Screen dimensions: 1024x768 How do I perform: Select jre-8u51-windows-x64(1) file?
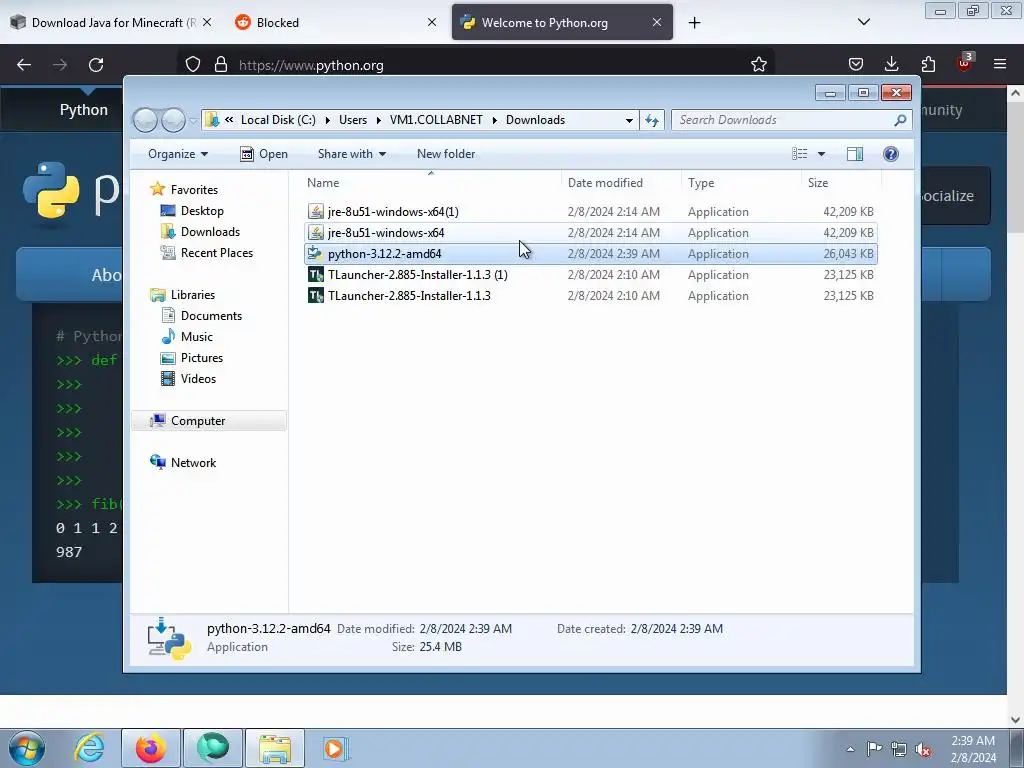coord(590,212)
